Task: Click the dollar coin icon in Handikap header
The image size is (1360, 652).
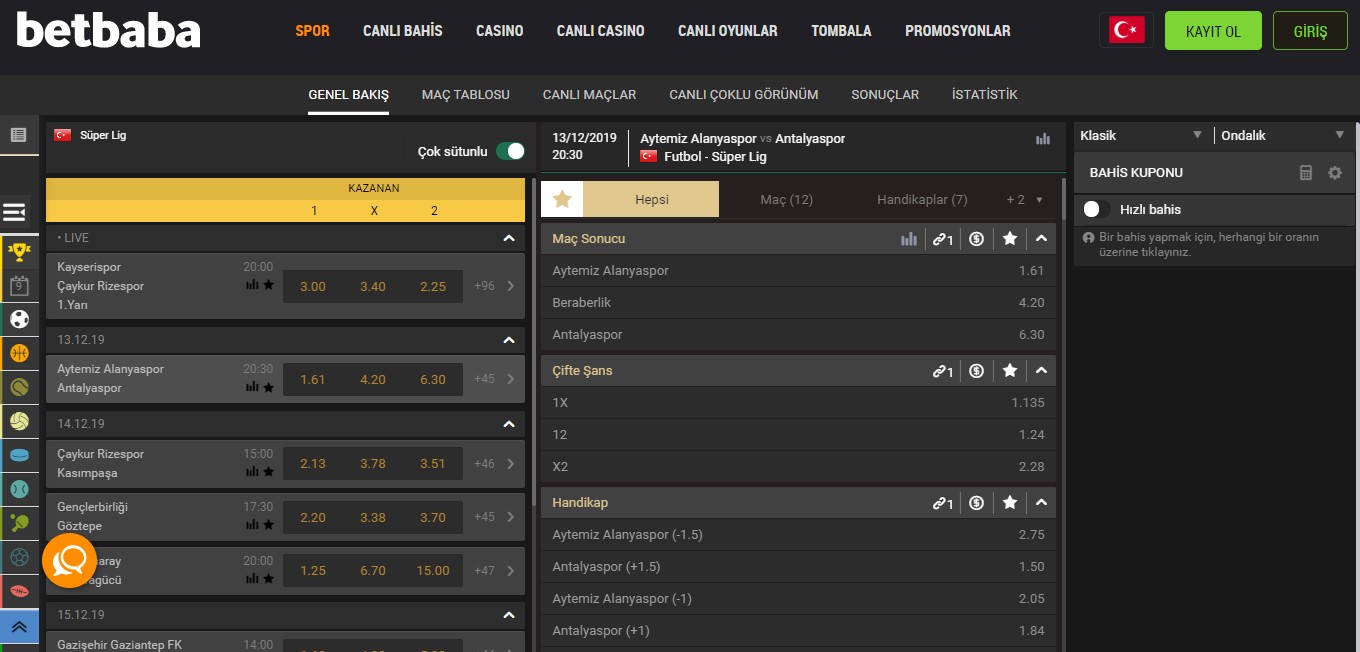Action: pyautogui.click(x=977, y=503)
